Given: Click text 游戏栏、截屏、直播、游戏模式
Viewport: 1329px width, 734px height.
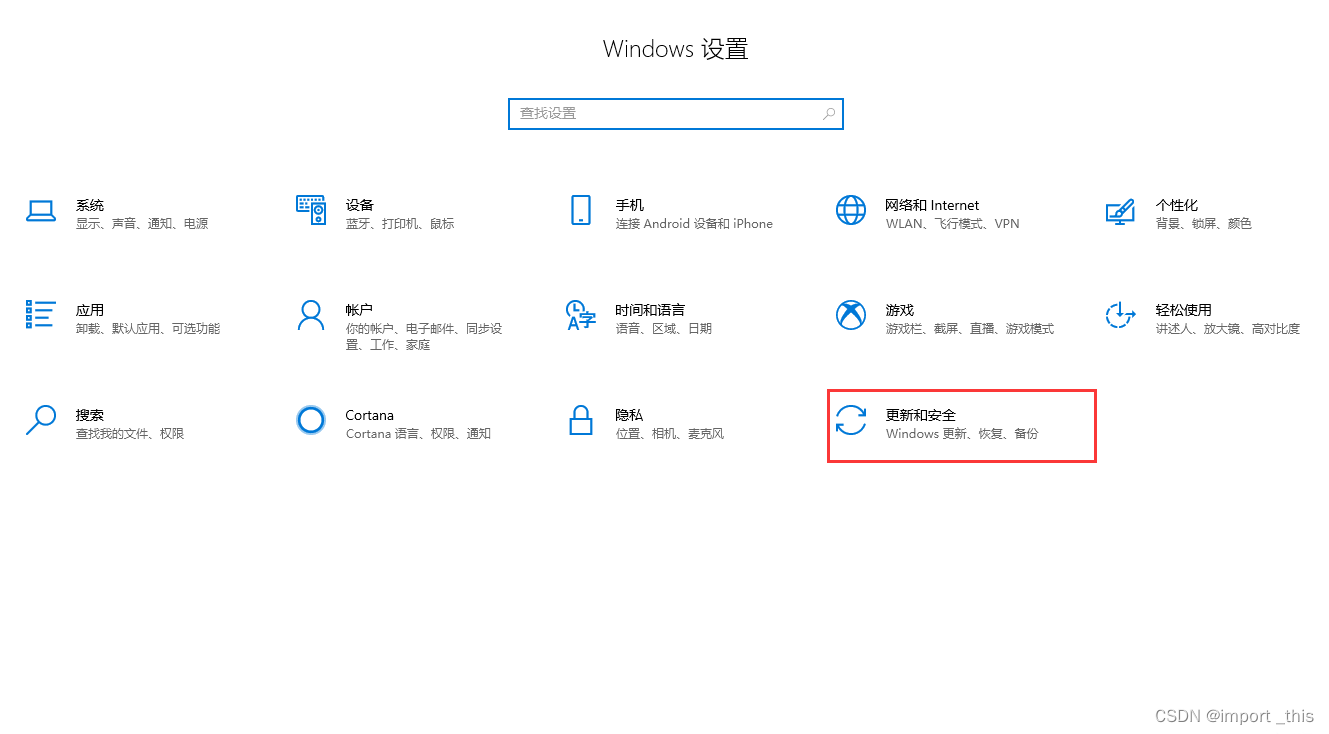Looking at the screenshot, I should pyautogui.click(x=970, y=329).
